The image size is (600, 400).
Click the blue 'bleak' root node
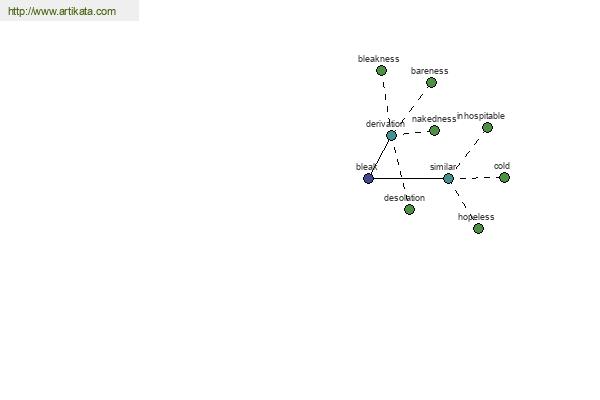pyautogui.click(x=368, y=178)
